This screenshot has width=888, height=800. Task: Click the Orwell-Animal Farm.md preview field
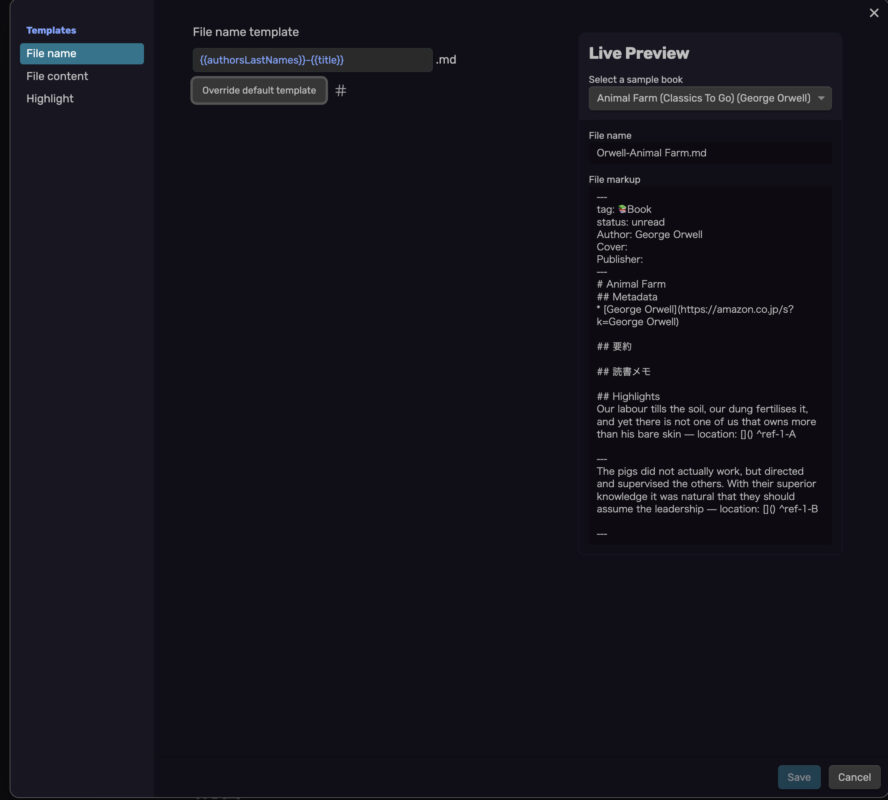709,153
